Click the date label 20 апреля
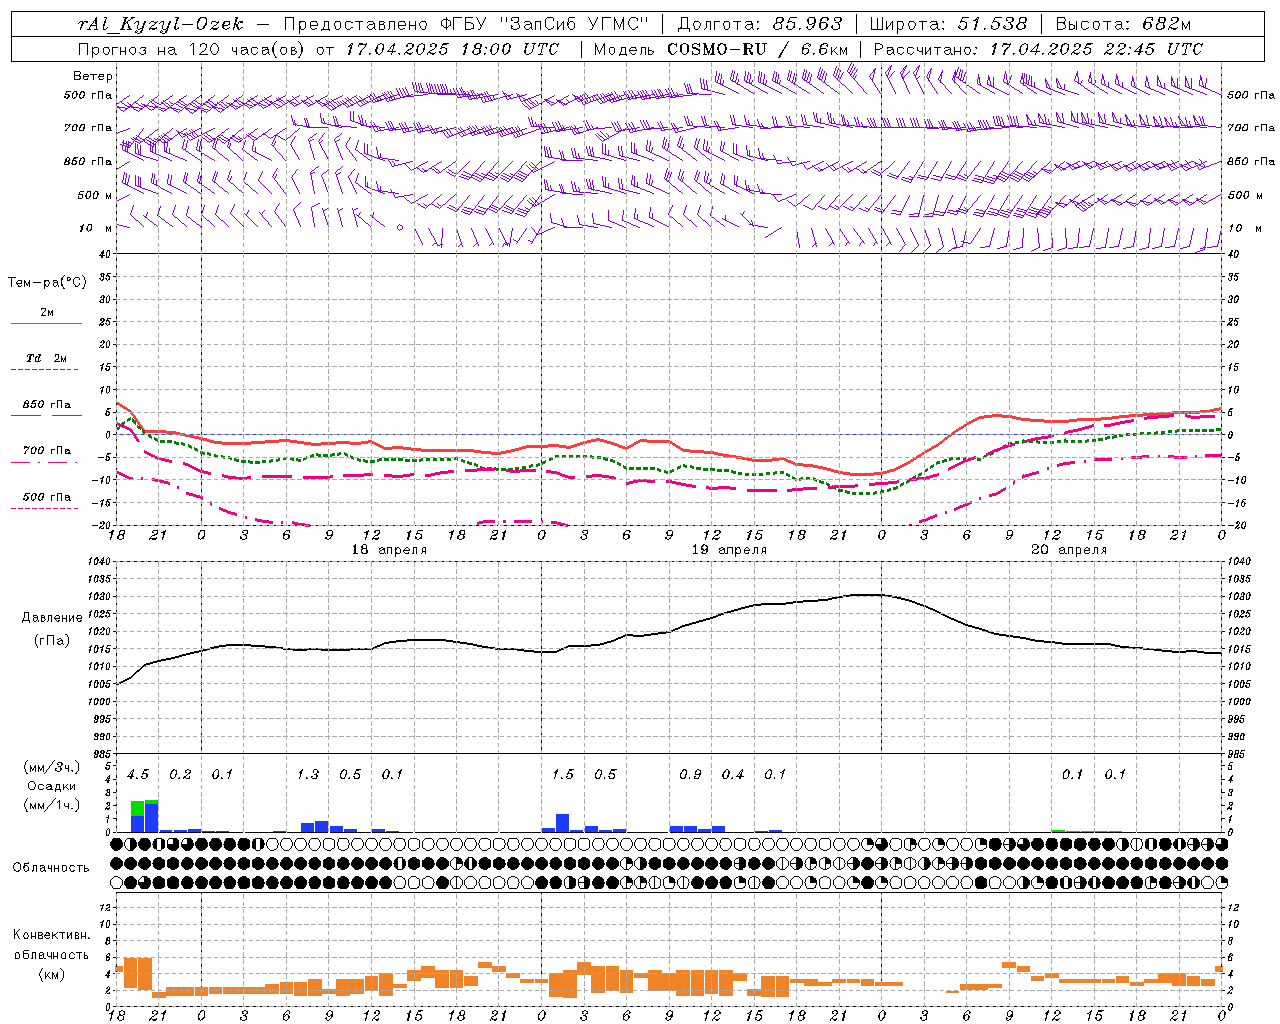The width and height of the screenshot is (1280, 1024). (x=1069, y=550)
